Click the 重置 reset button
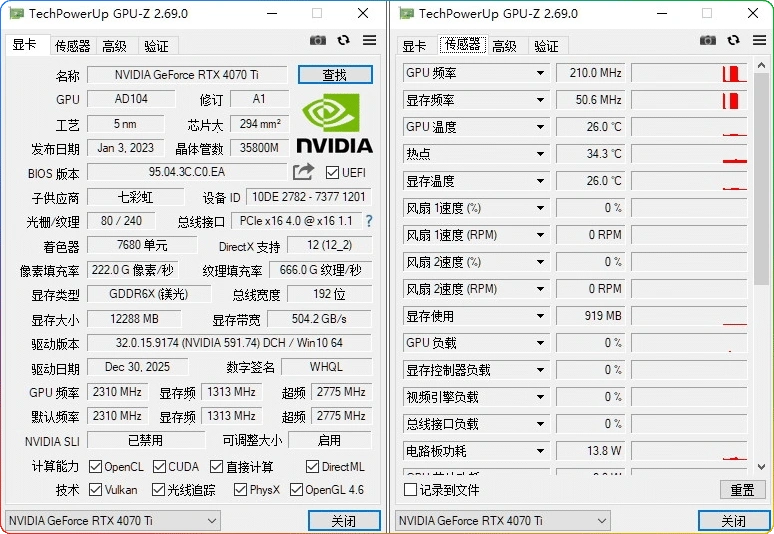Viewport: 774px width, 534px height. 742,490
